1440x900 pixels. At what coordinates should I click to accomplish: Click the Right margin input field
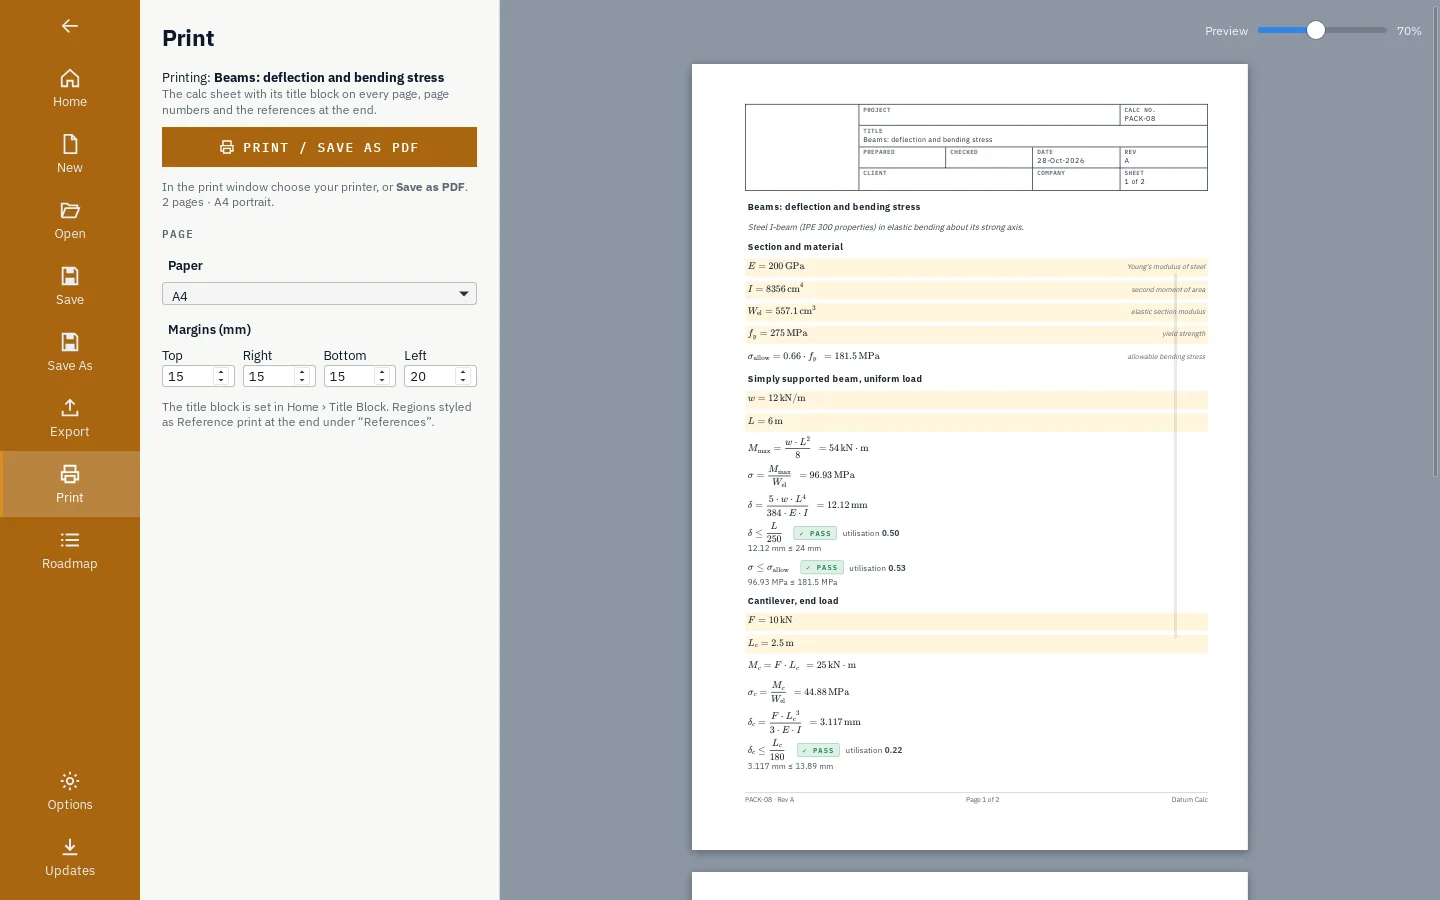[x=279, y=376]
